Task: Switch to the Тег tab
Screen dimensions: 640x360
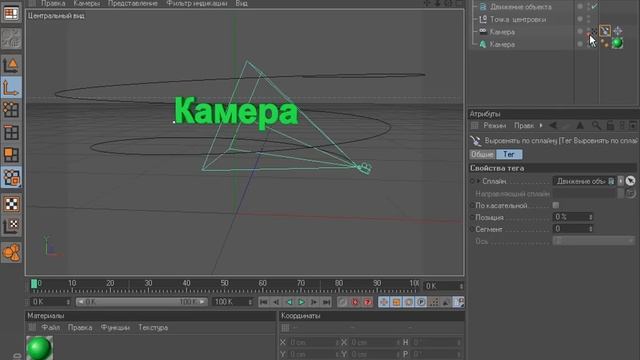Action: (x=509, y=154)
